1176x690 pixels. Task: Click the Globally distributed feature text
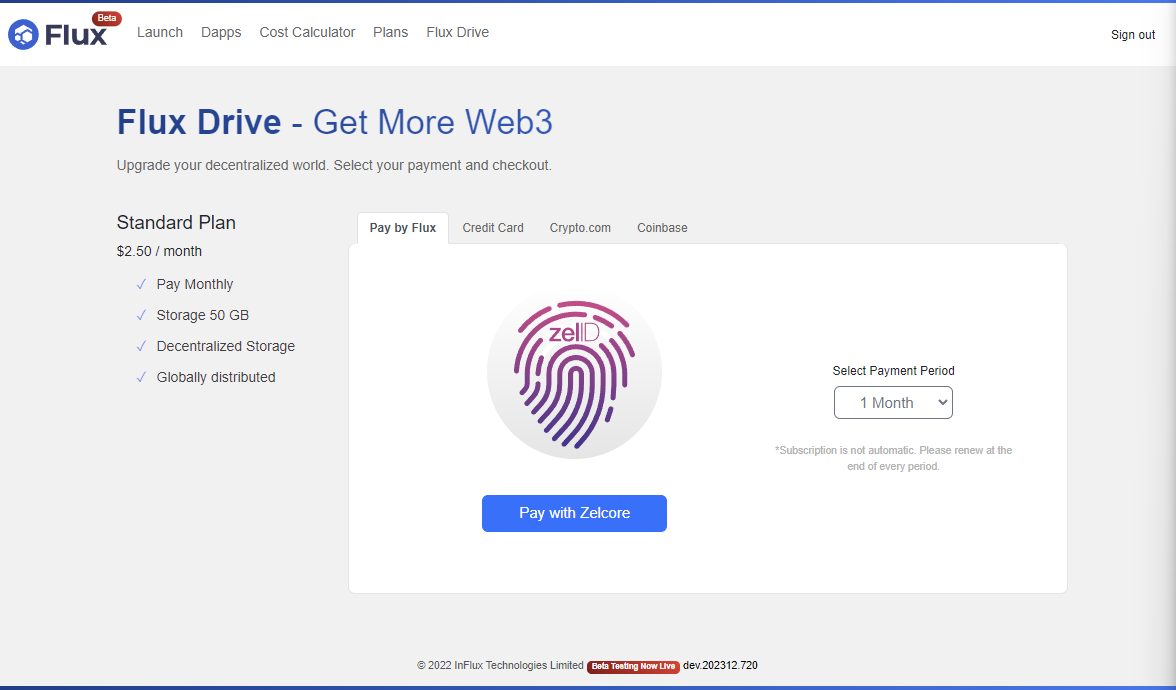click(216, 377)
